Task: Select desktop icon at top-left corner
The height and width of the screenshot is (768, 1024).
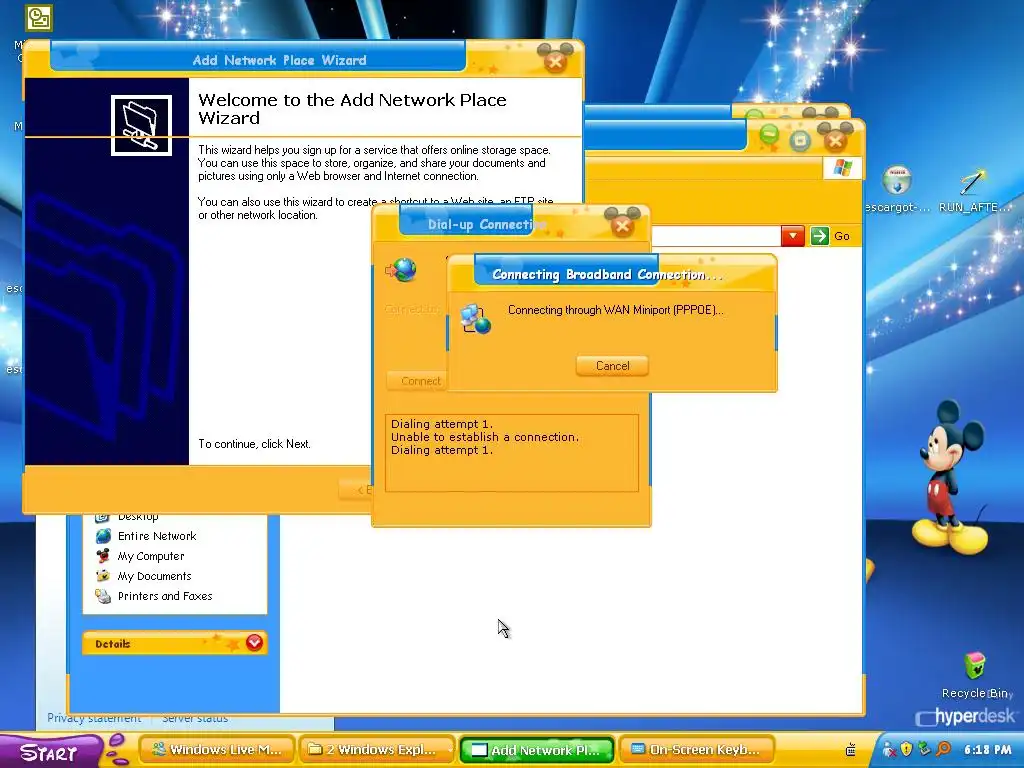Action: pos(39,18)
